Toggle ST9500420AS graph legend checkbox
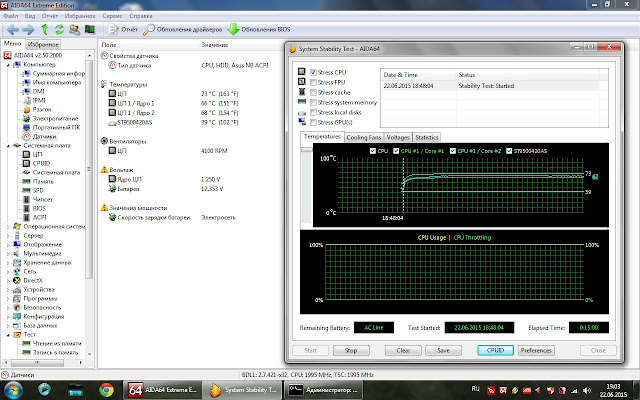Screen dimensions: 640x400 point(509,151)
